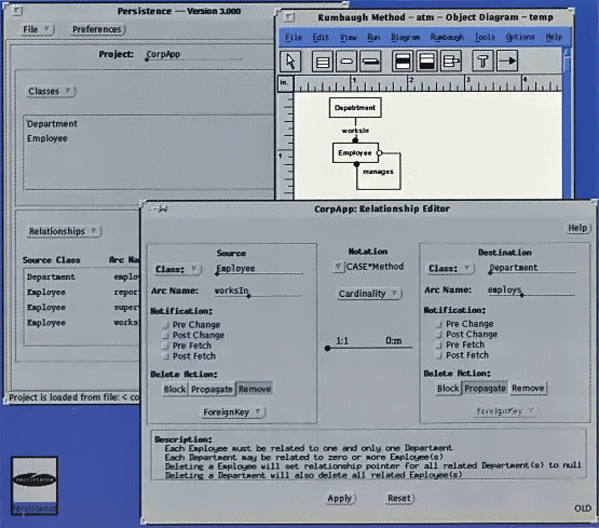Enable Source Pre Change notification

click(165, 325)
